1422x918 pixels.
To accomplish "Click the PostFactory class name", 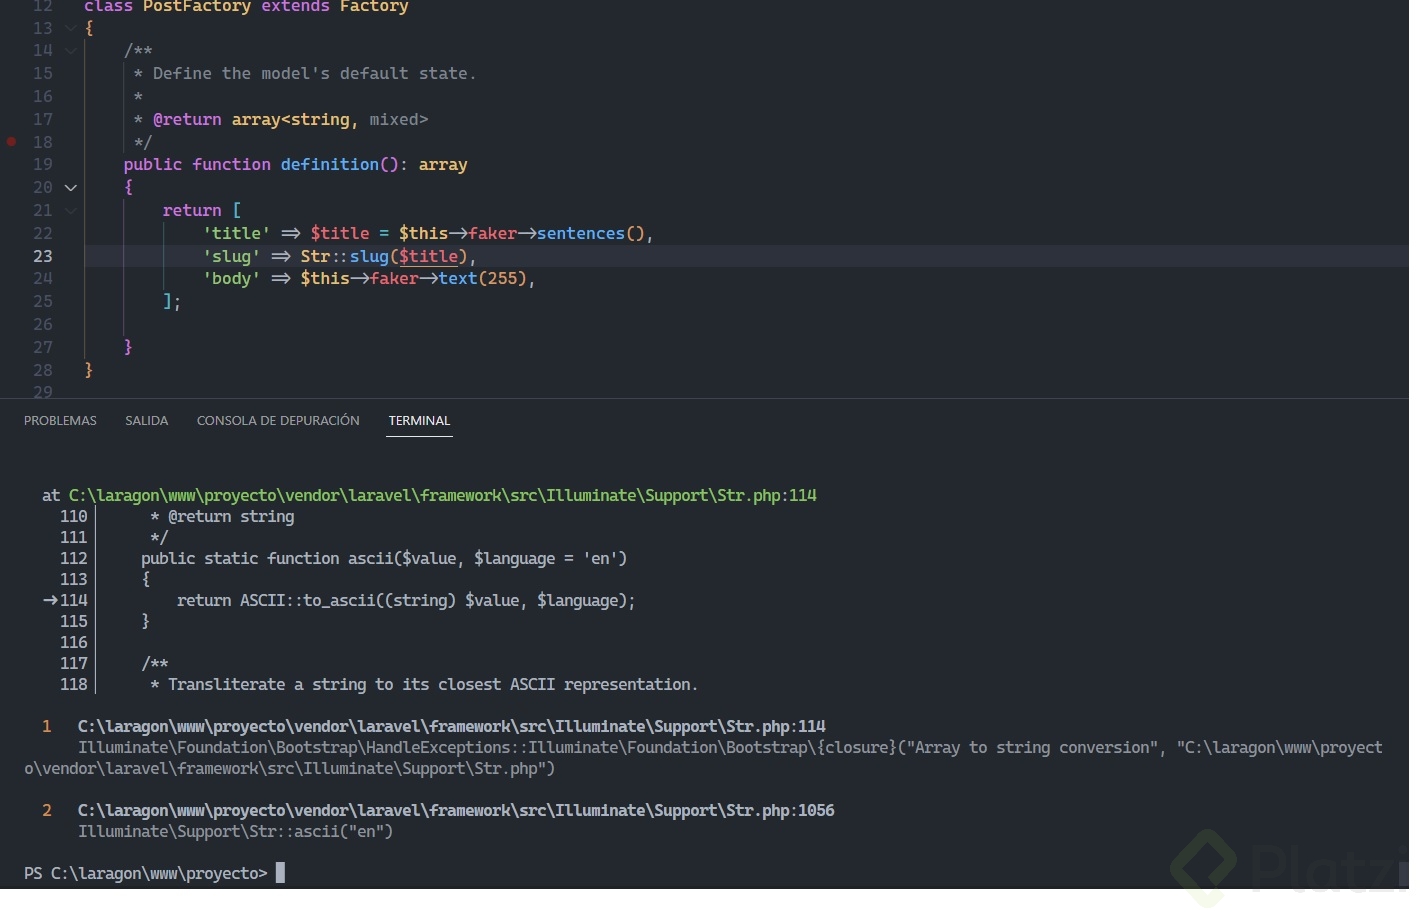I will tap(197, 7).
